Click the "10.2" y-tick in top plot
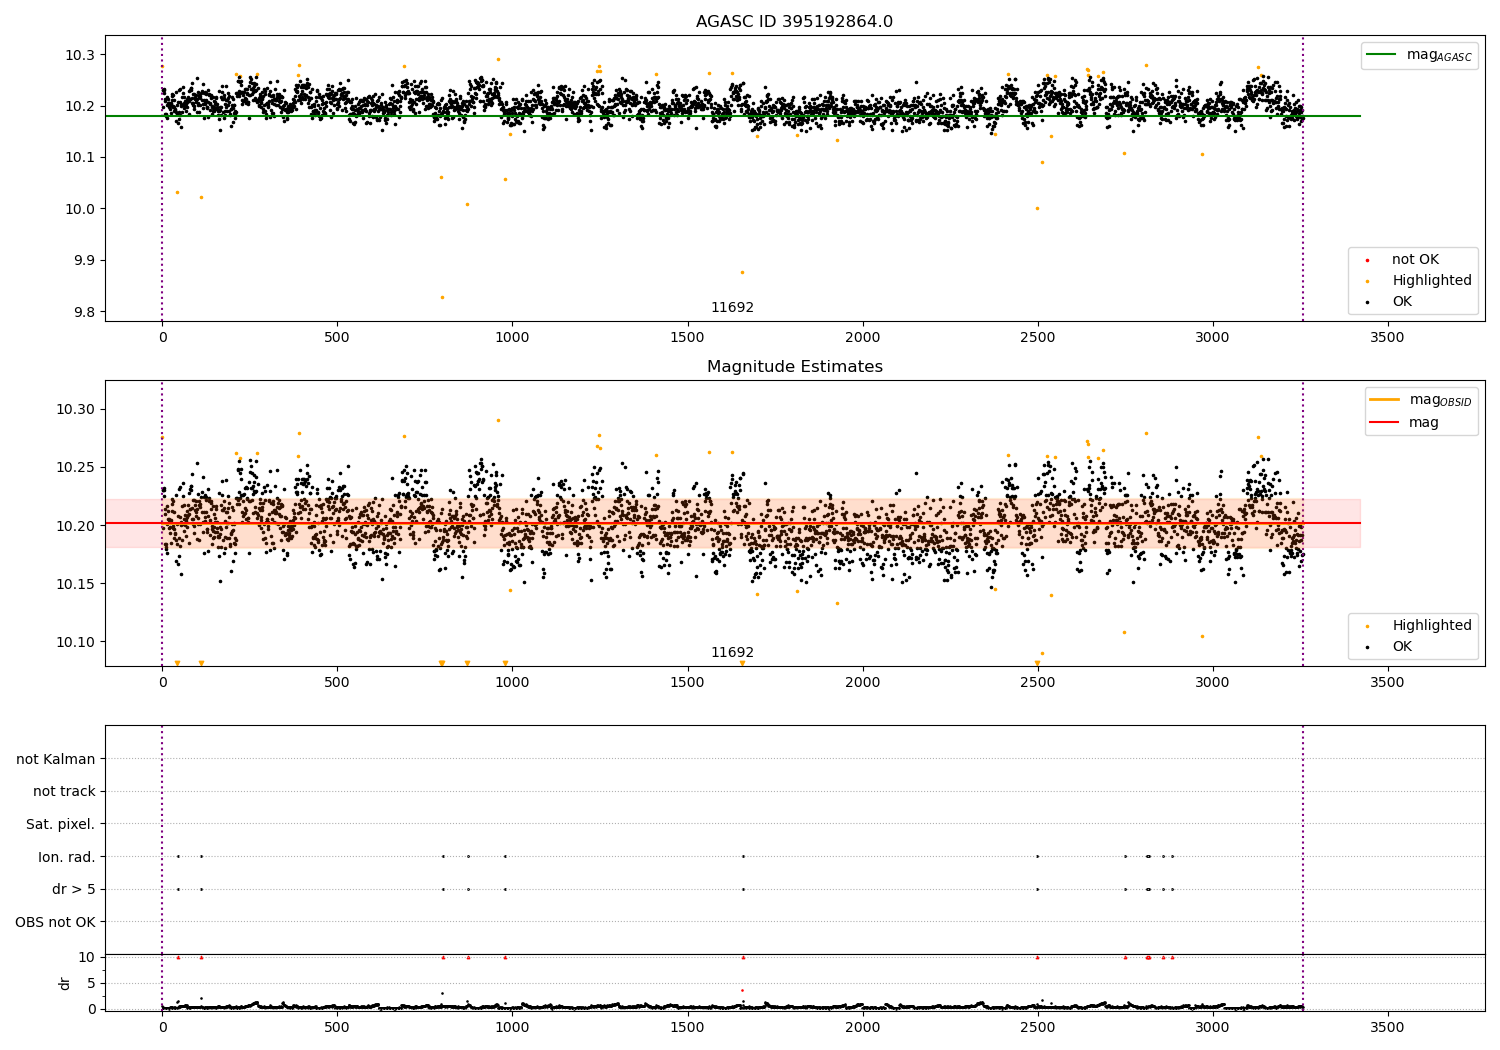Screen dimensions: 1500x1050 pyautogui.click(x=80, y=106)
